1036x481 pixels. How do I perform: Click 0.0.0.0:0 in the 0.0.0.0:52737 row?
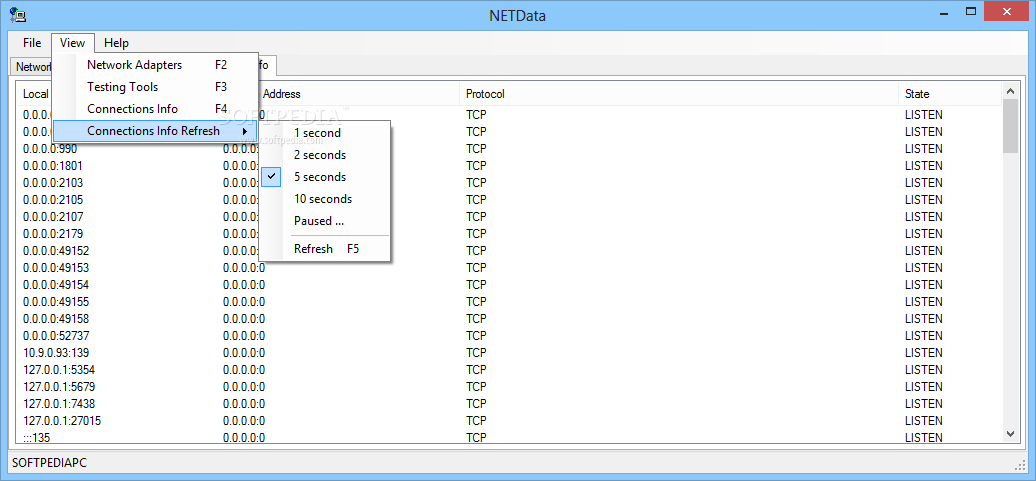click(244, 336)
